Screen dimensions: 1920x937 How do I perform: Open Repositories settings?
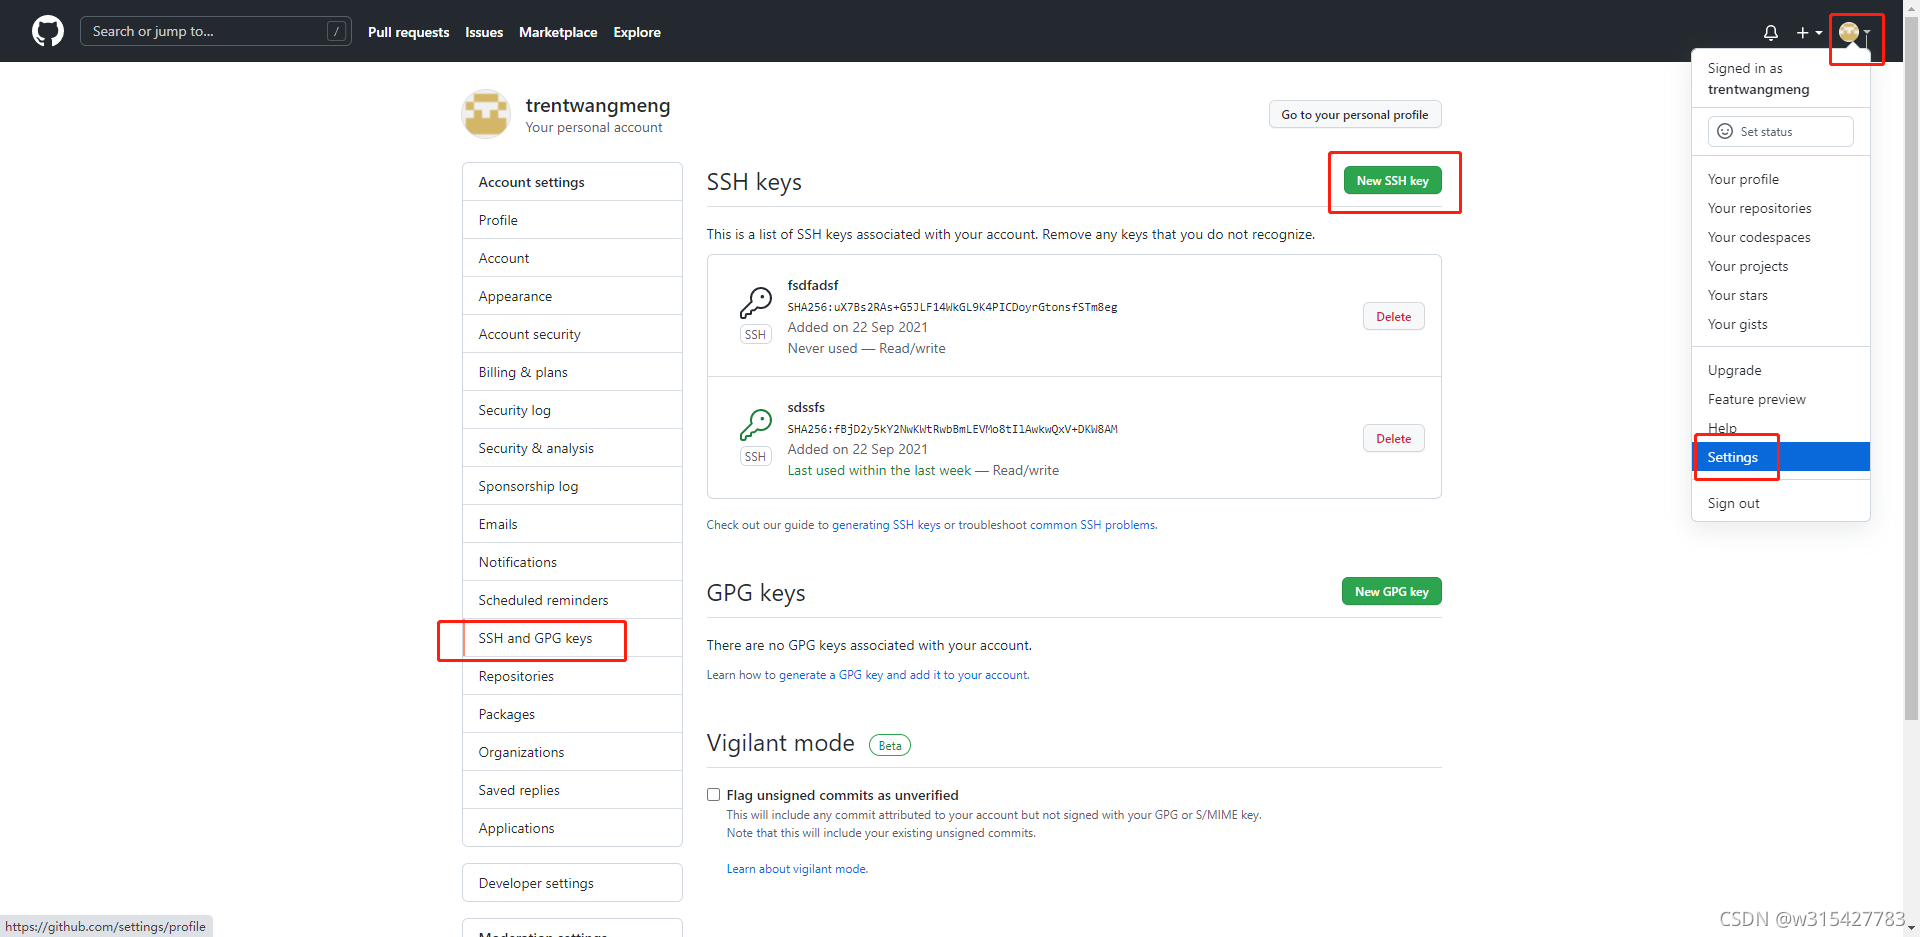click(572, 676)
